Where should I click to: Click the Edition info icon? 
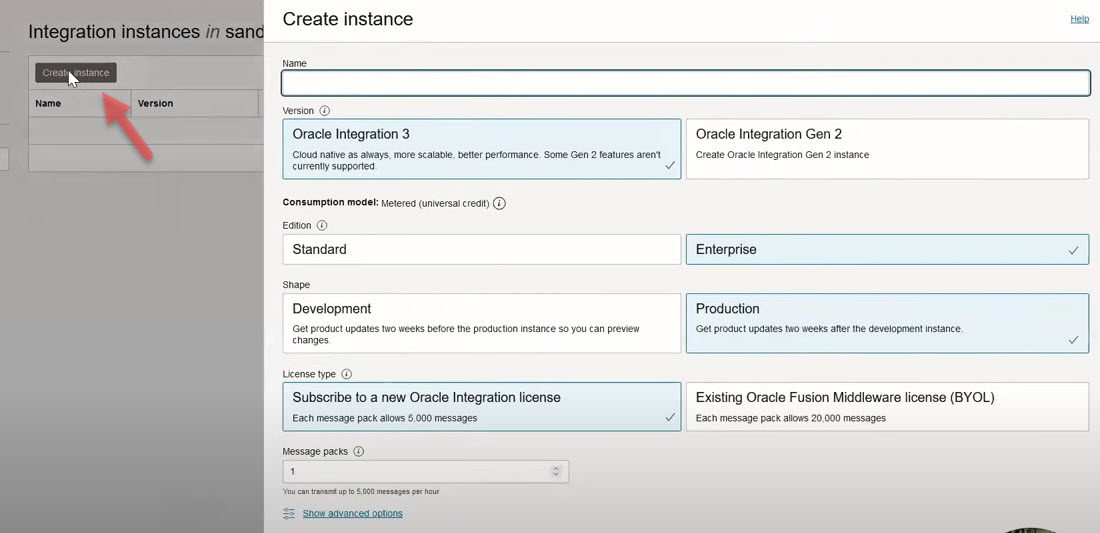(322, 226)
